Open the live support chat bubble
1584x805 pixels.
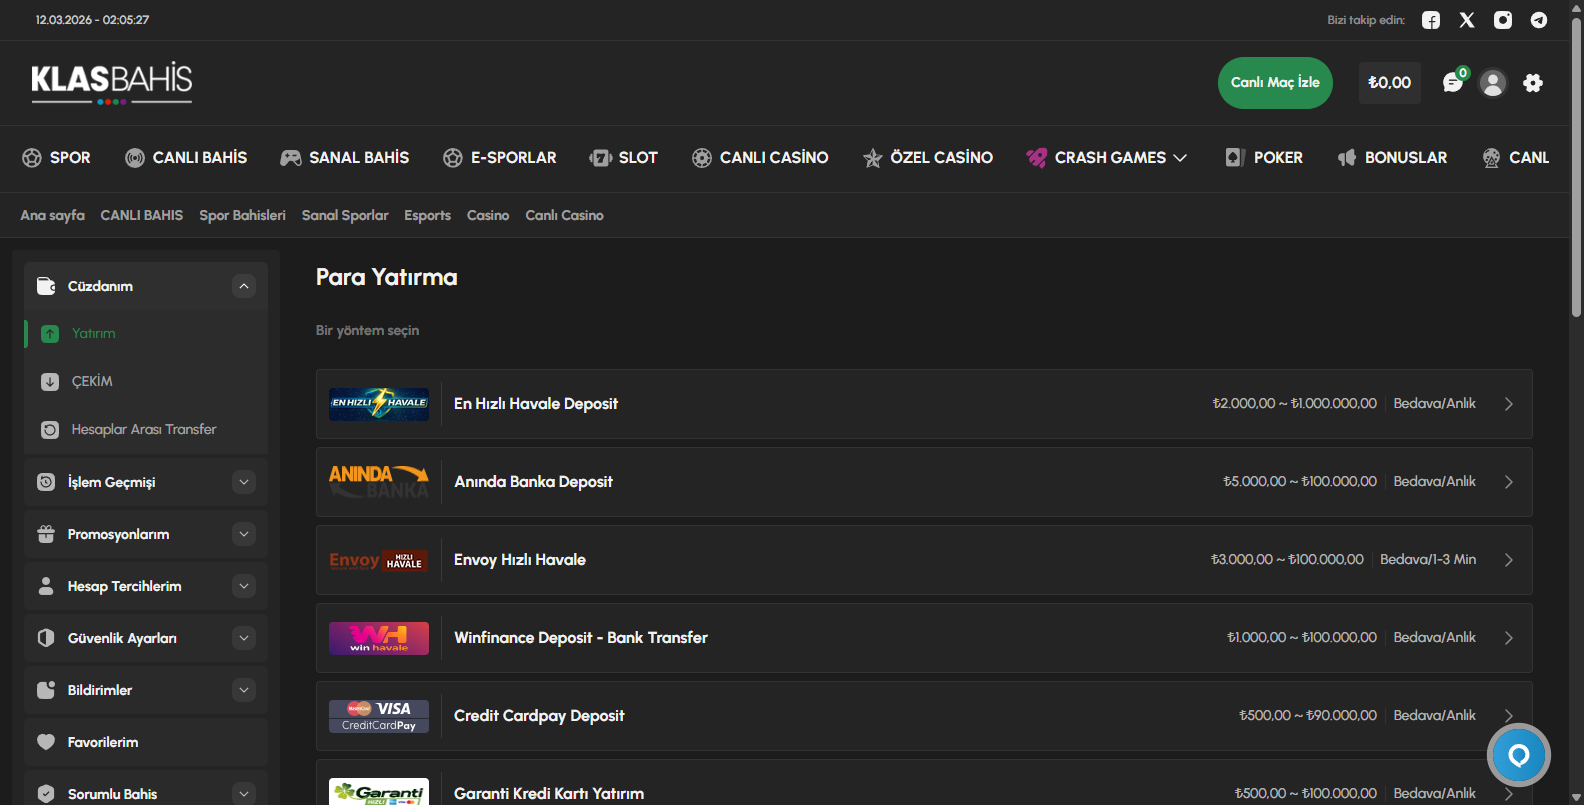tap(1518, 755)
